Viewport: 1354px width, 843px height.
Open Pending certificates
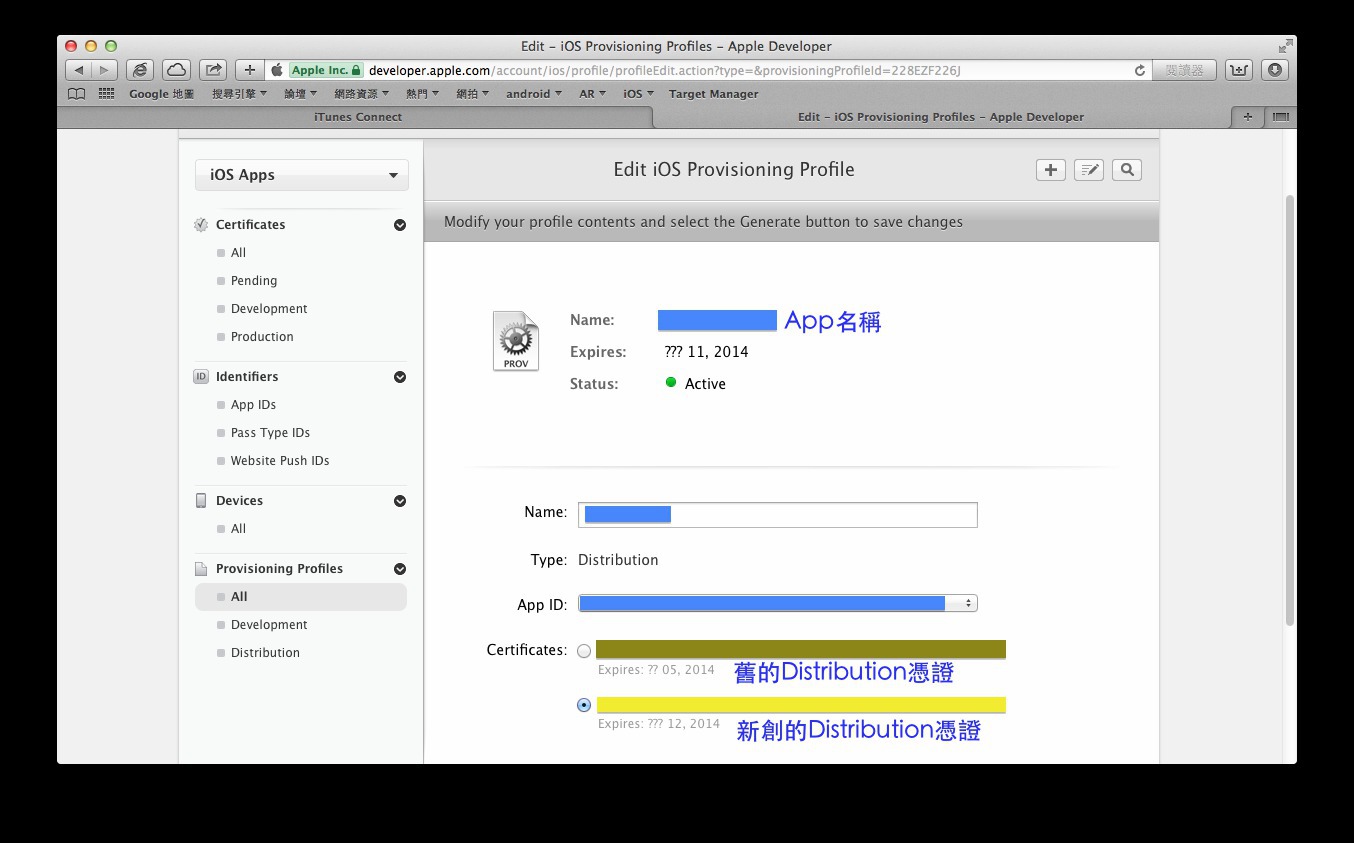click(x=254, y=281)
